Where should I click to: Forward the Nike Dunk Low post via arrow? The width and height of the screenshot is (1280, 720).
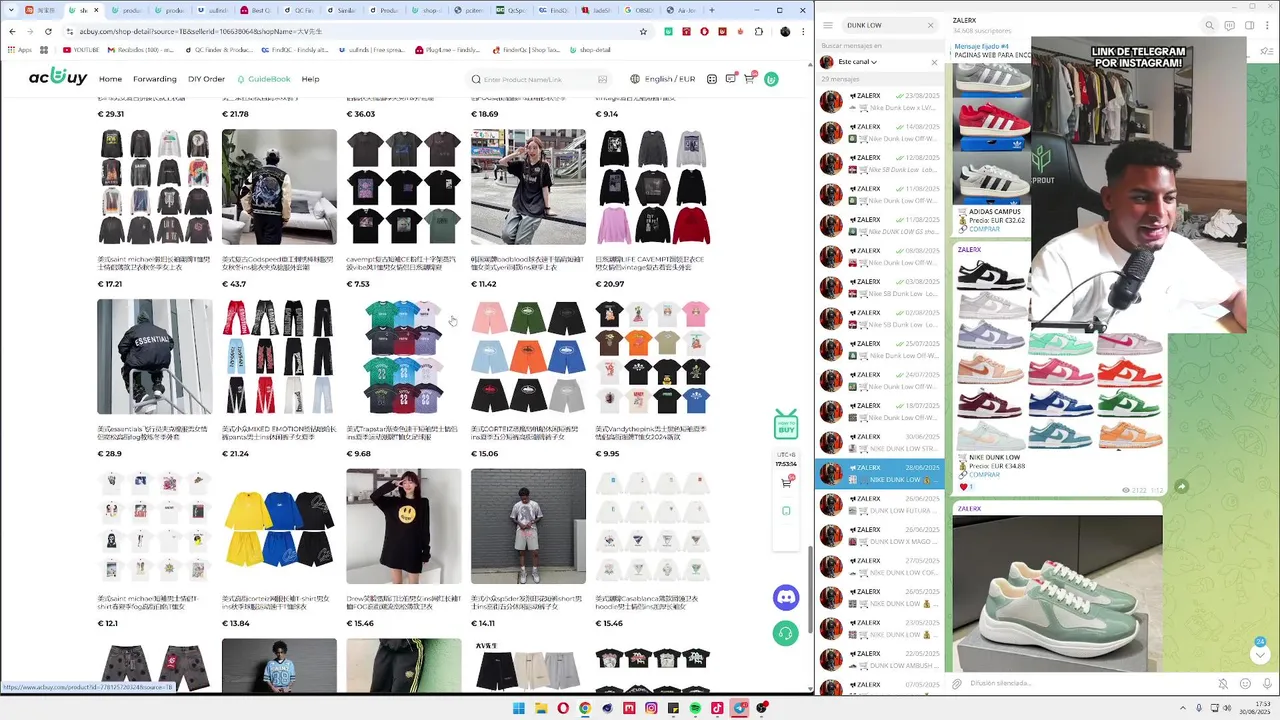[x=1181, y=487]
